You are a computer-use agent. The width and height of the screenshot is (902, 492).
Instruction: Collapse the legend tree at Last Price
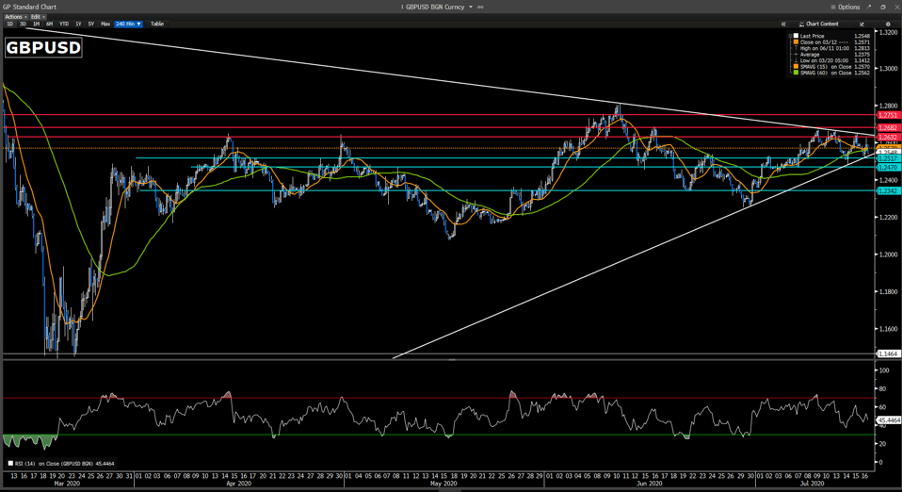coord(790,36)
